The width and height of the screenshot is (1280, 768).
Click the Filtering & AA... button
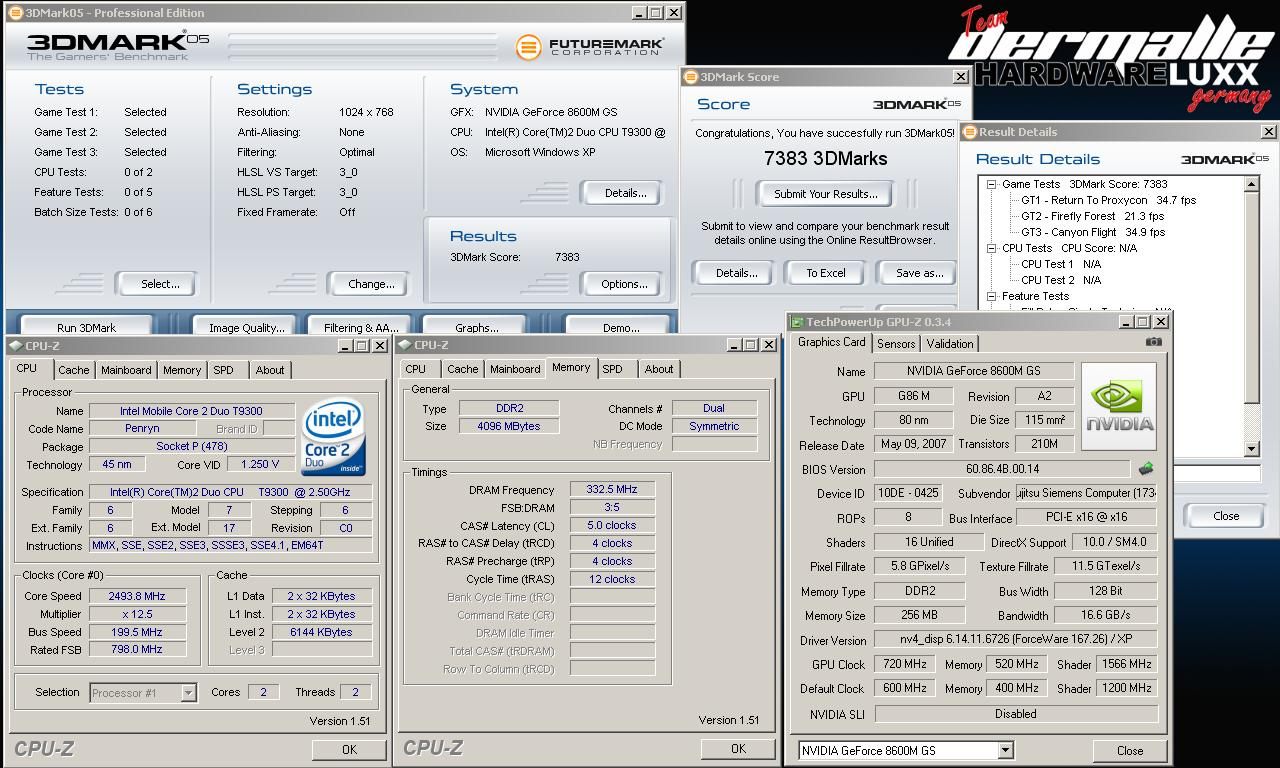click(360, 327)
